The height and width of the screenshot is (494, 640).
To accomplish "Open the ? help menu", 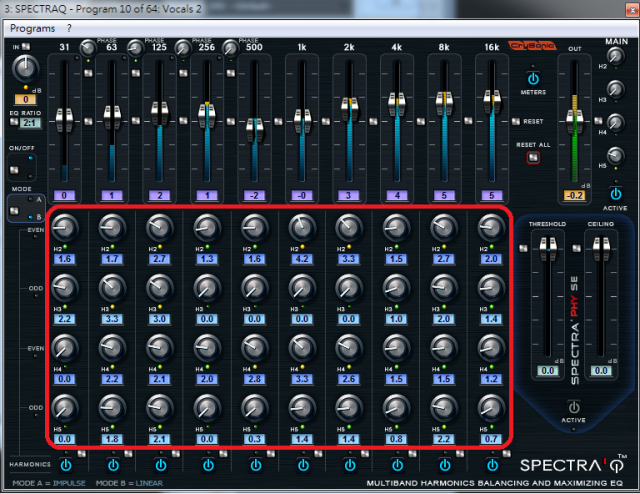I will (69, 28).
